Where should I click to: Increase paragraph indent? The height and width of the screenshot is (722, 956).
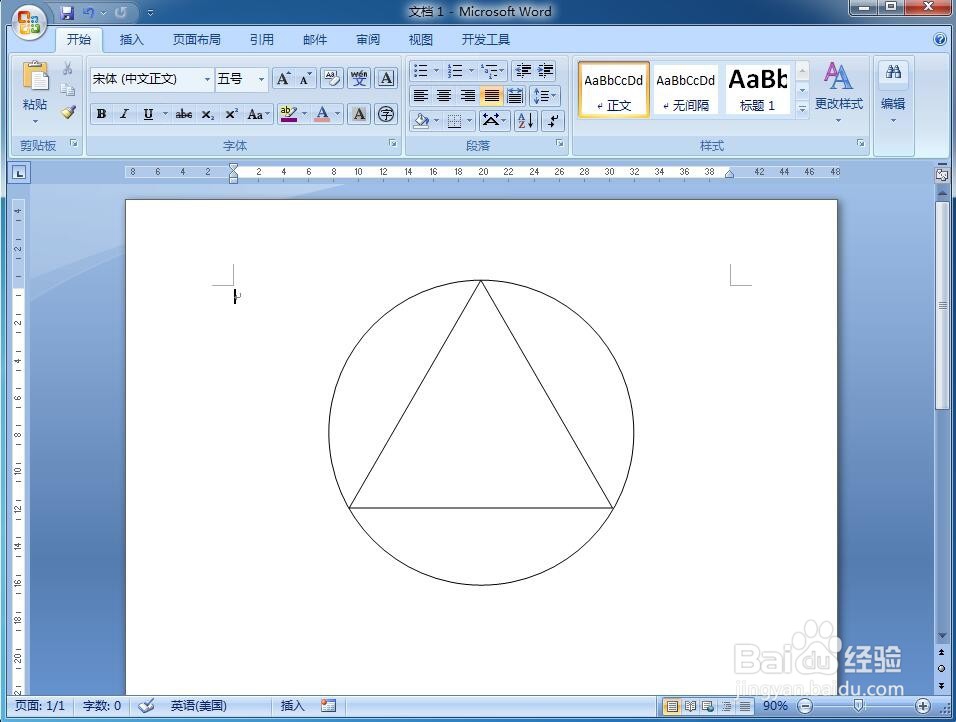pos(544,71)
